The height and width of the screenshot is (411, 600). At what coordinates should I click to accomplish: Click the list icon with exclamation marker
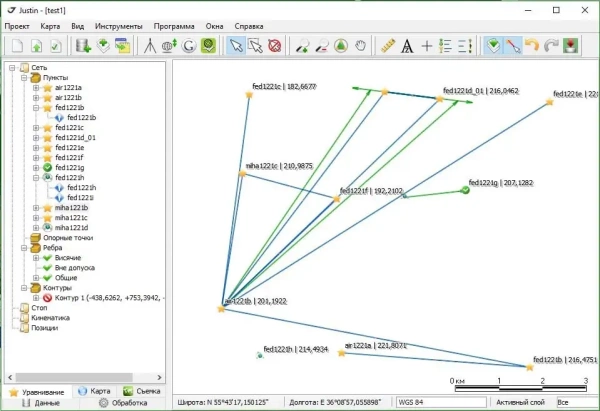pyautogui.click(x=465, y=46)
